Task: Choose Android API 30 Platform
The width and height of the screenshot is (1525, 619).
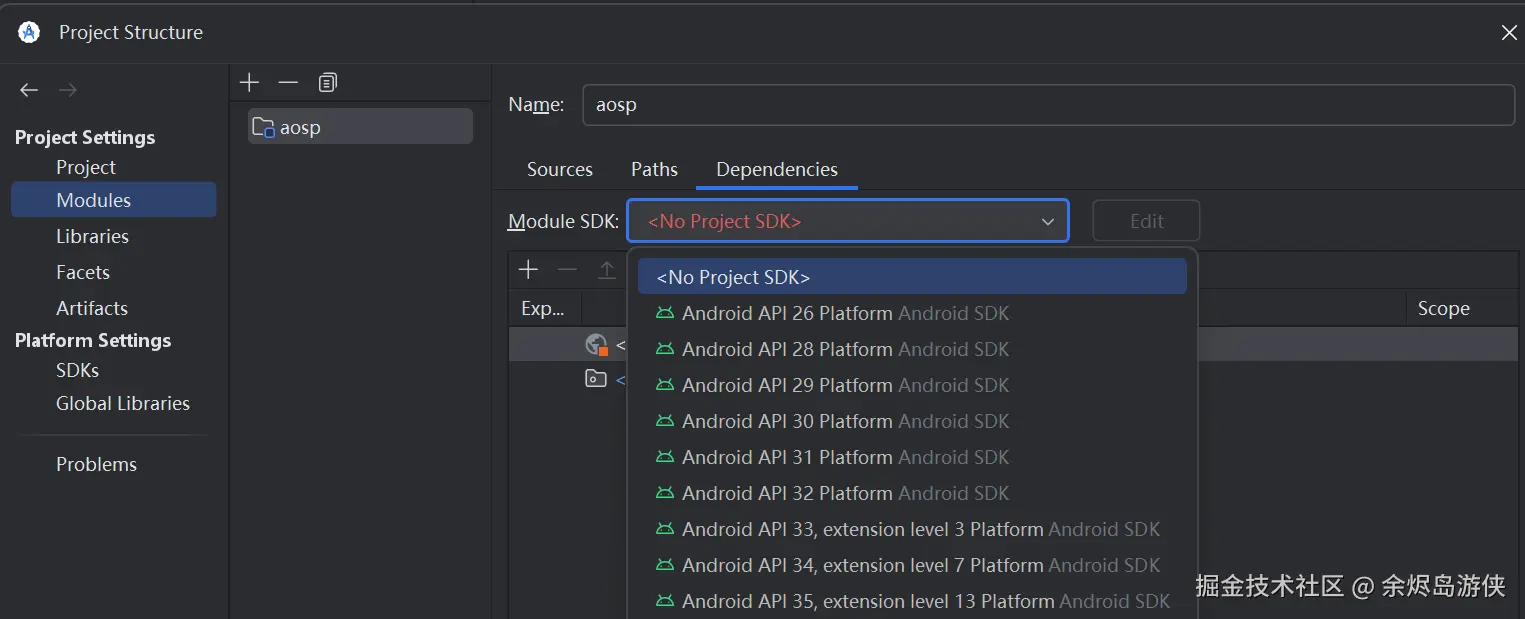Action: 912,421
